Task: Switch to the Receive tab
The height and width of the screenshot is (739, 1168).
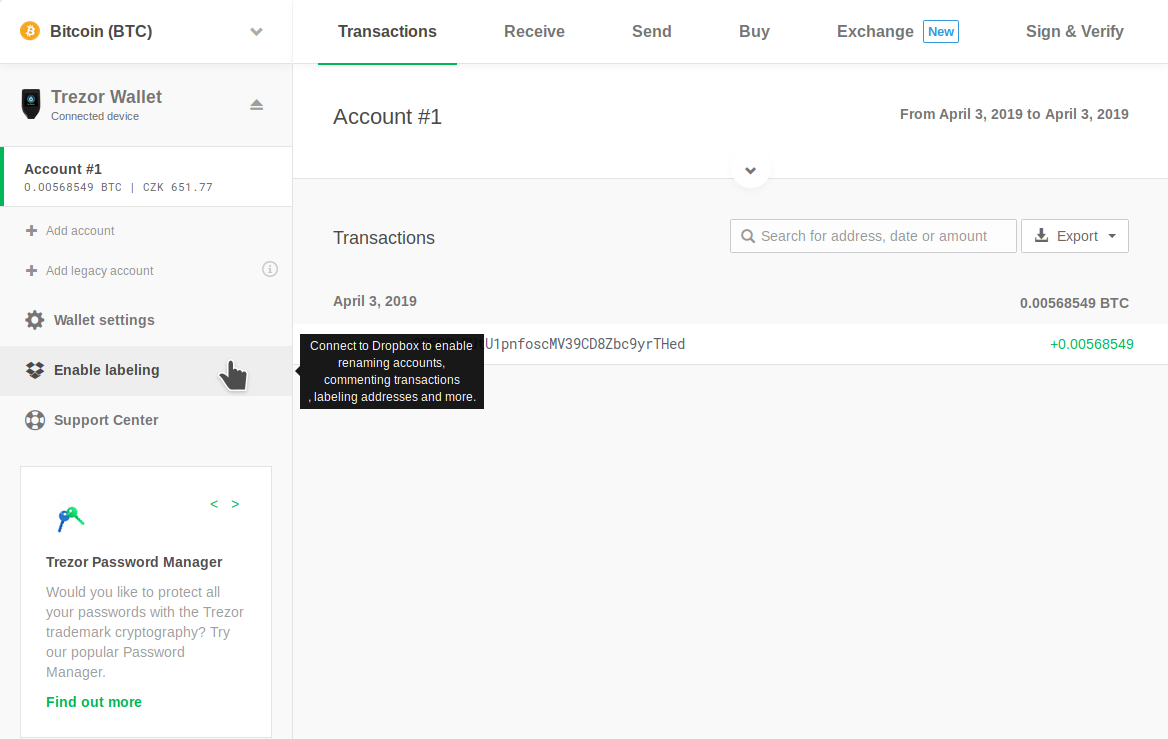Action: tap(534, 32)
